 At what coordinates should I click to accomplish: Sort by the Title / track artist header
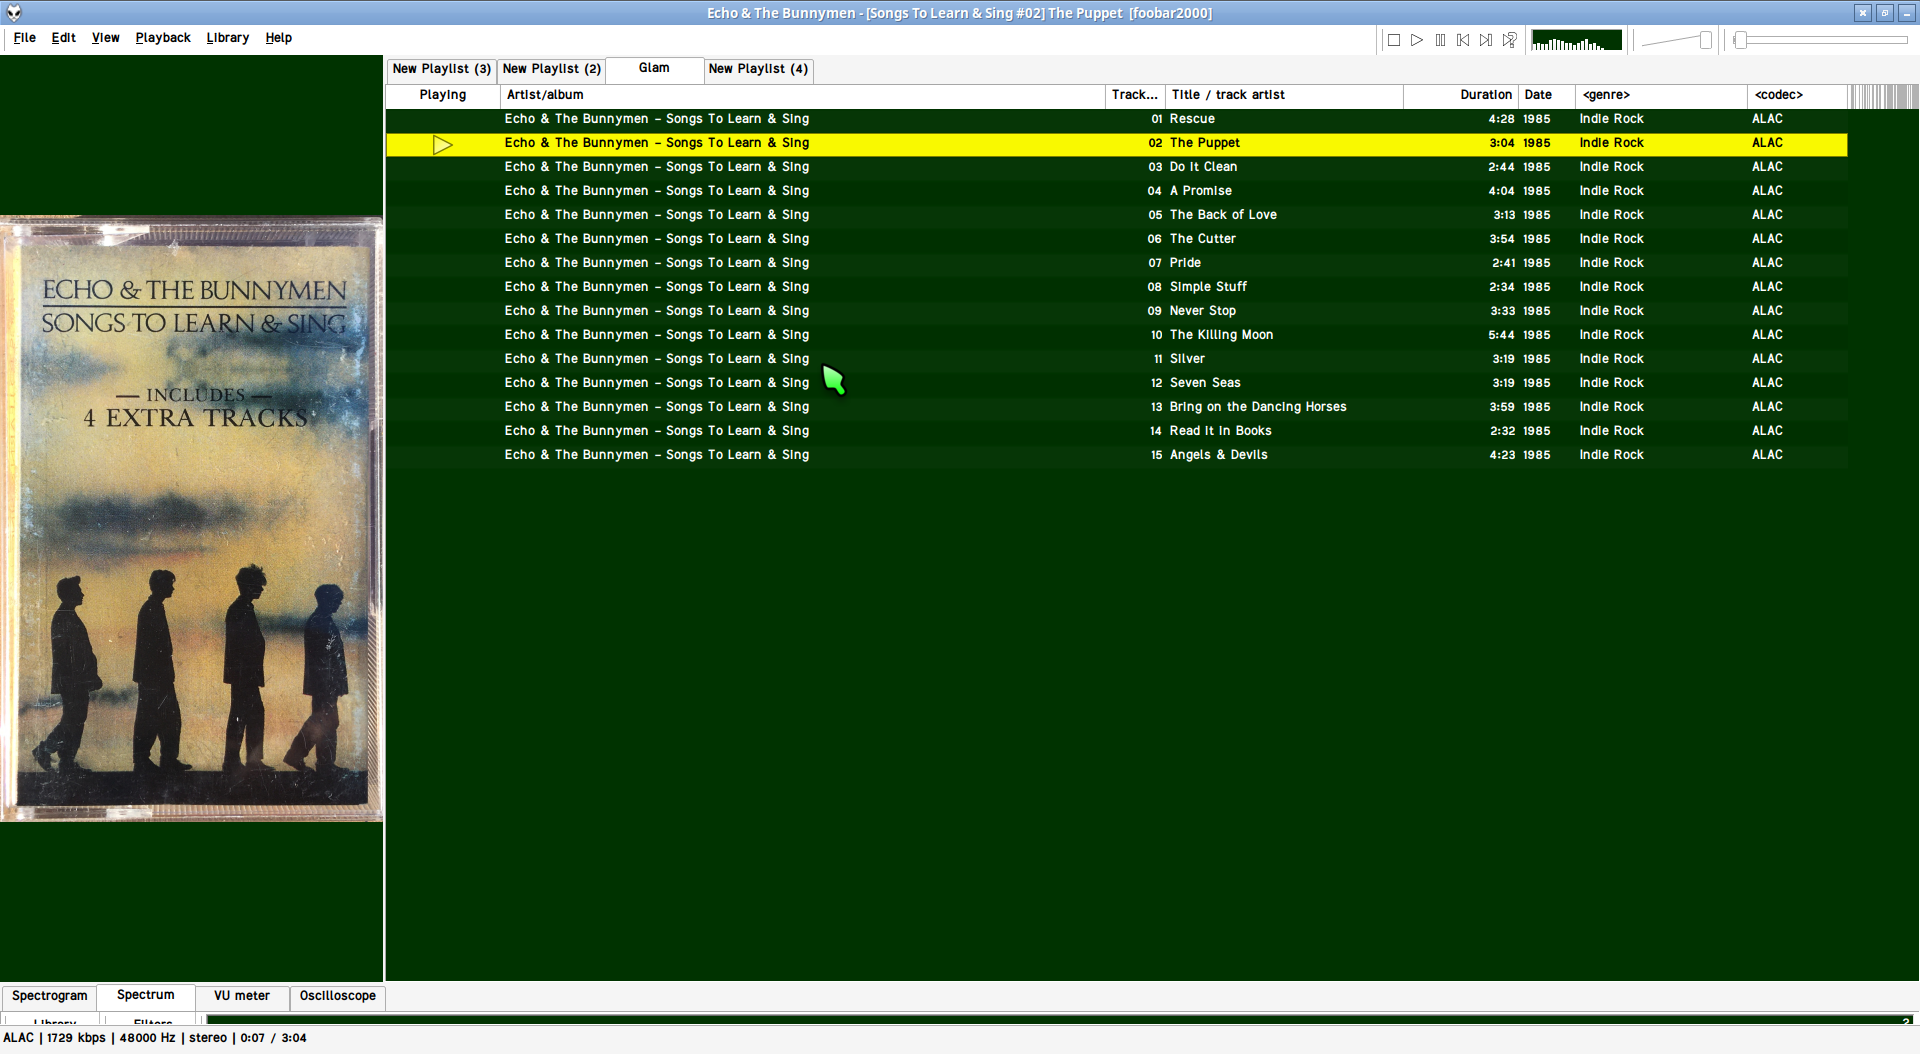pos(1284,95)
